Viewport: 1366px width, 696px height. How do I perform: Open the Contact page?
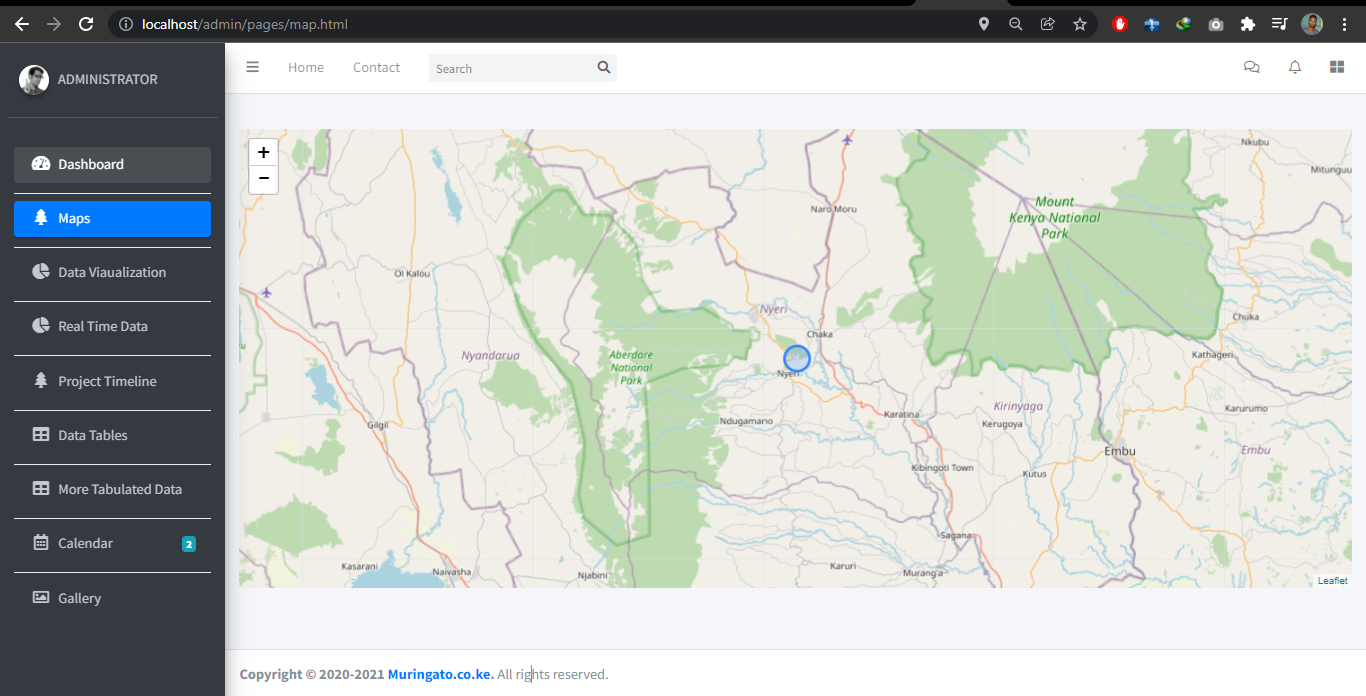tap(376, 67)
